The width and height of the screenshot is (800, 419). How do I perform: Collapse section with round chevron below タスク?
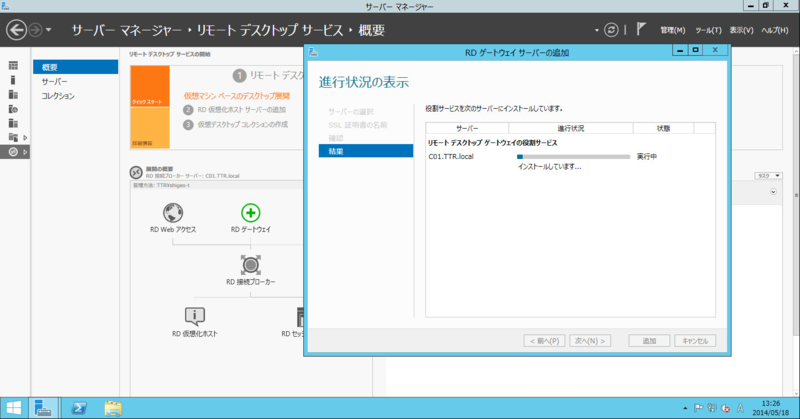click(x=773, y=192)
